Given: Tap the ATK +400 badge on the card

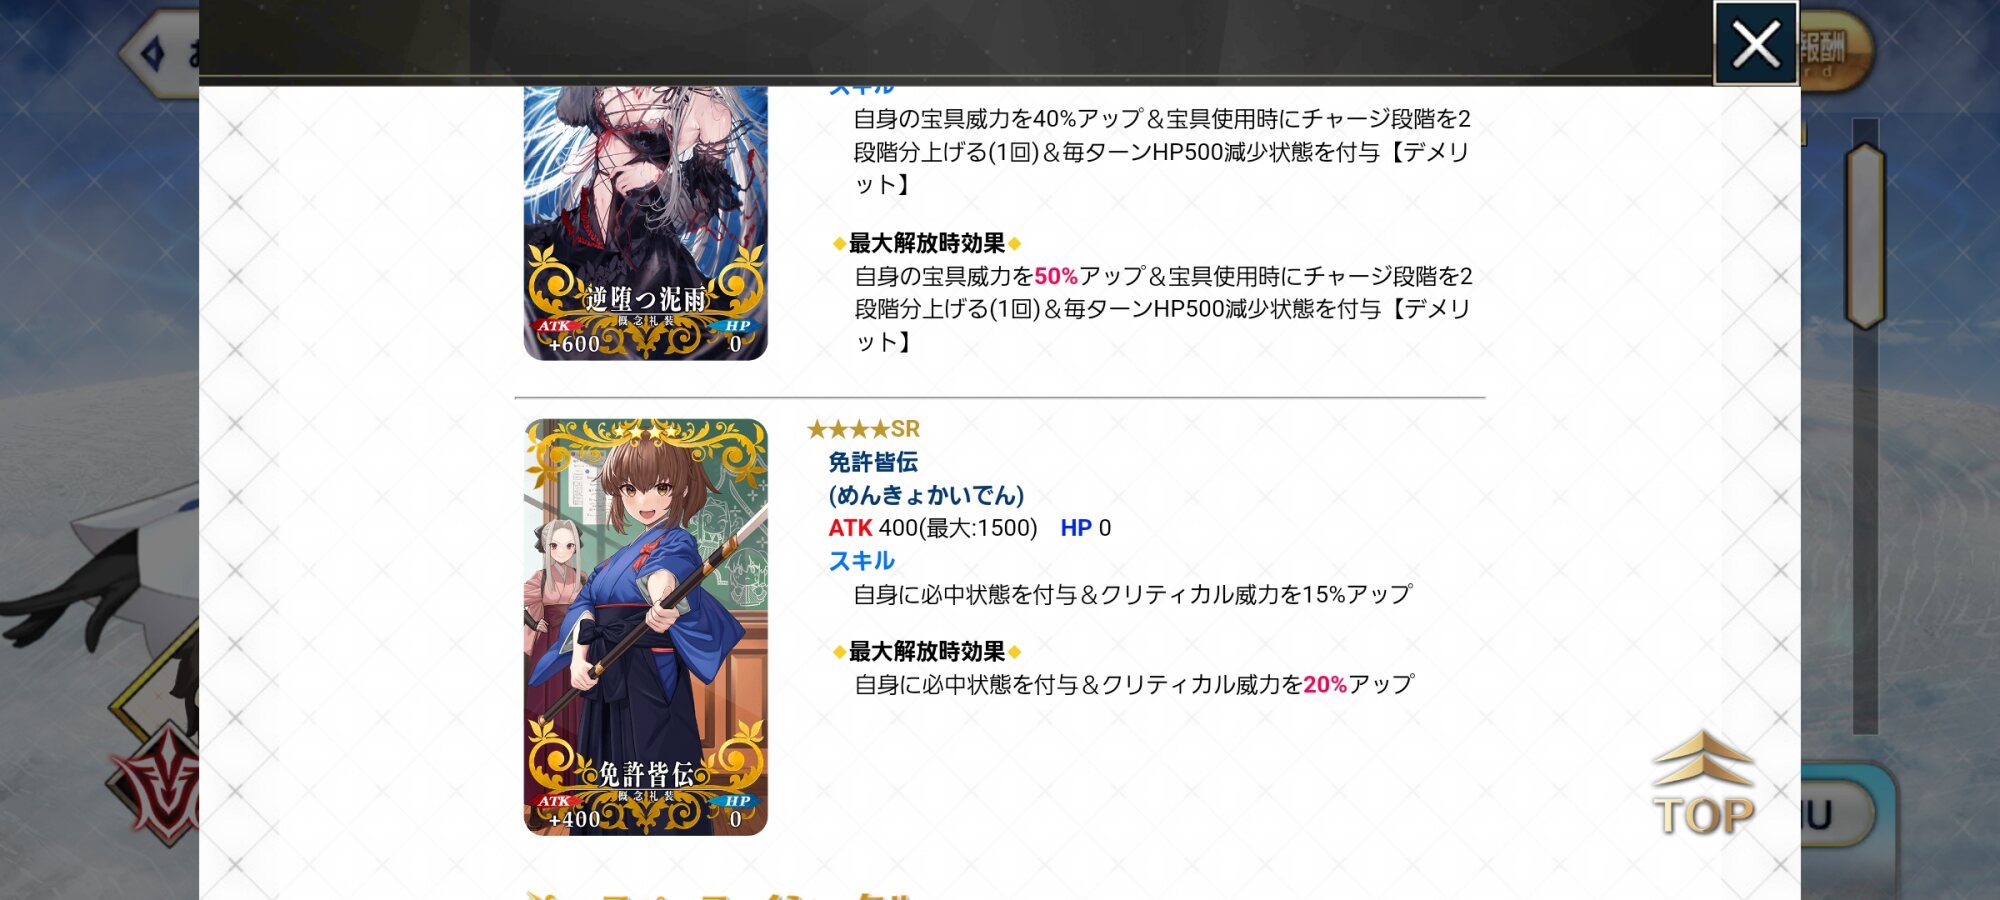Looking at the screenshot, I should (x=571, y=812).
